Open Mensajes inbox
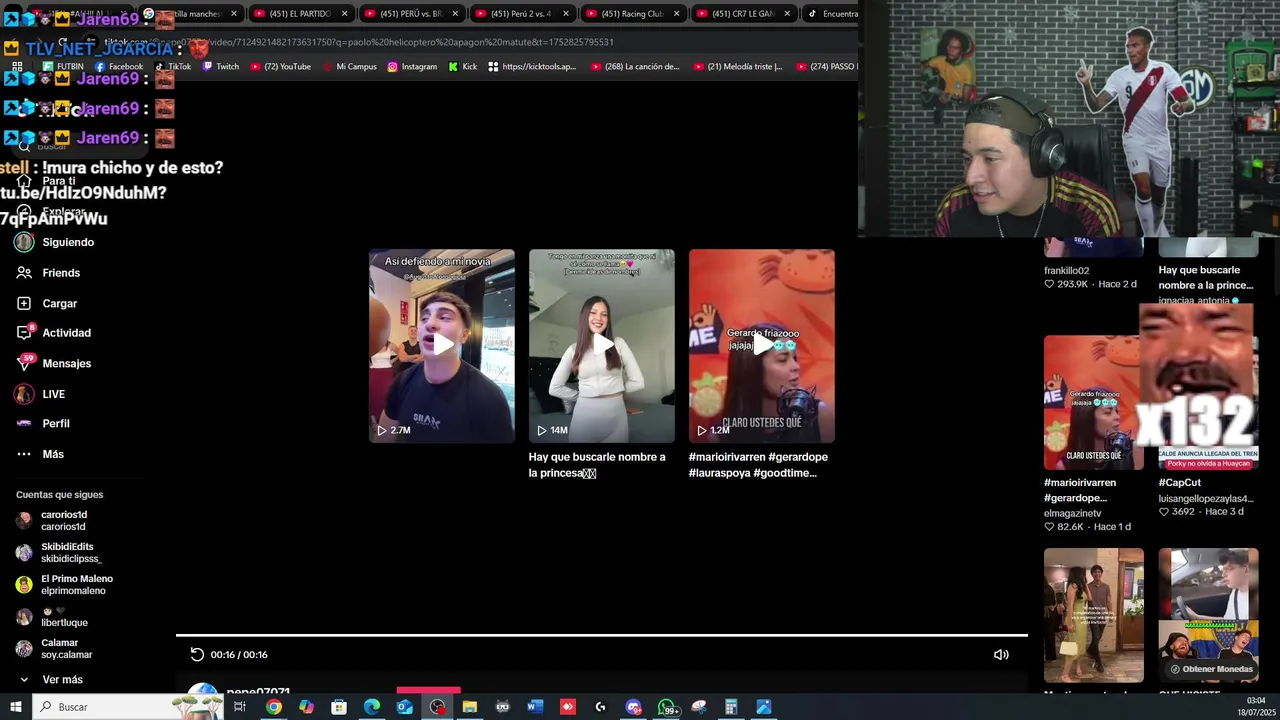This screenshot has width=1280, height=720. click(66, 364)
